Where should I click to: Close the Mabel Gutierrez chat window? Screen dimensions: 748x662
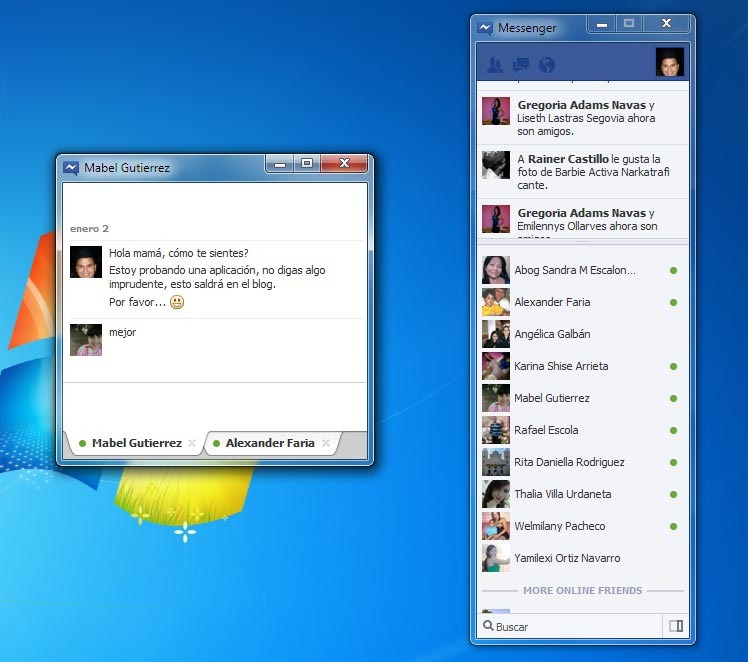(x=344, y=164)
